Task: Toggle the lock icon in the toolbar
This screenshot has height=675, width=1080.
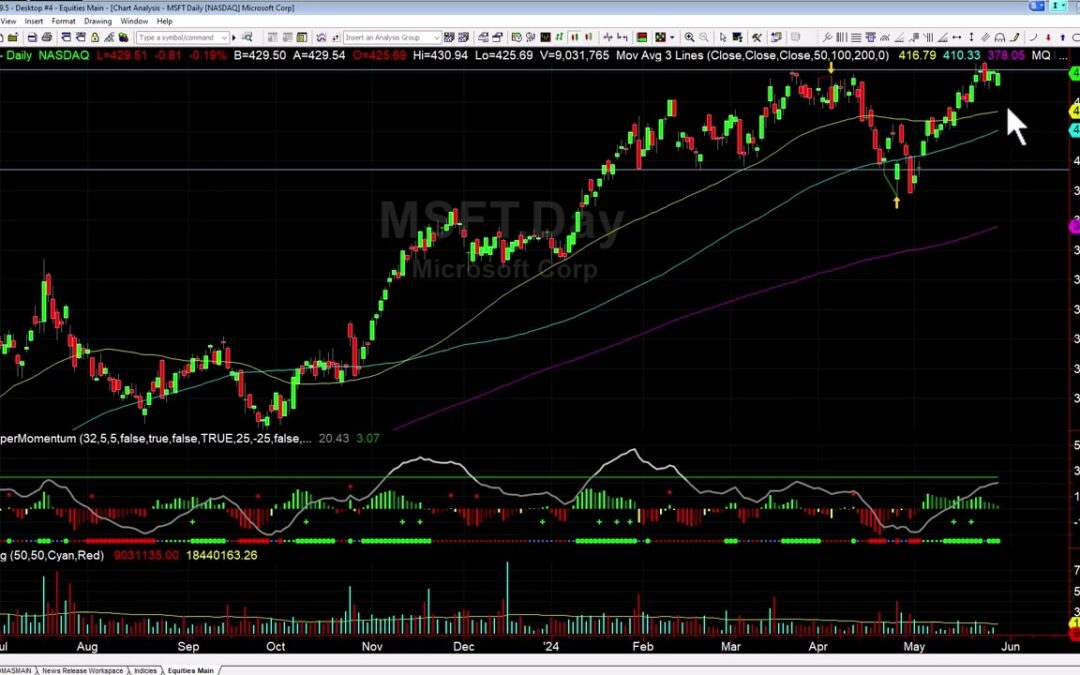Action: click(x=93, y=38)
